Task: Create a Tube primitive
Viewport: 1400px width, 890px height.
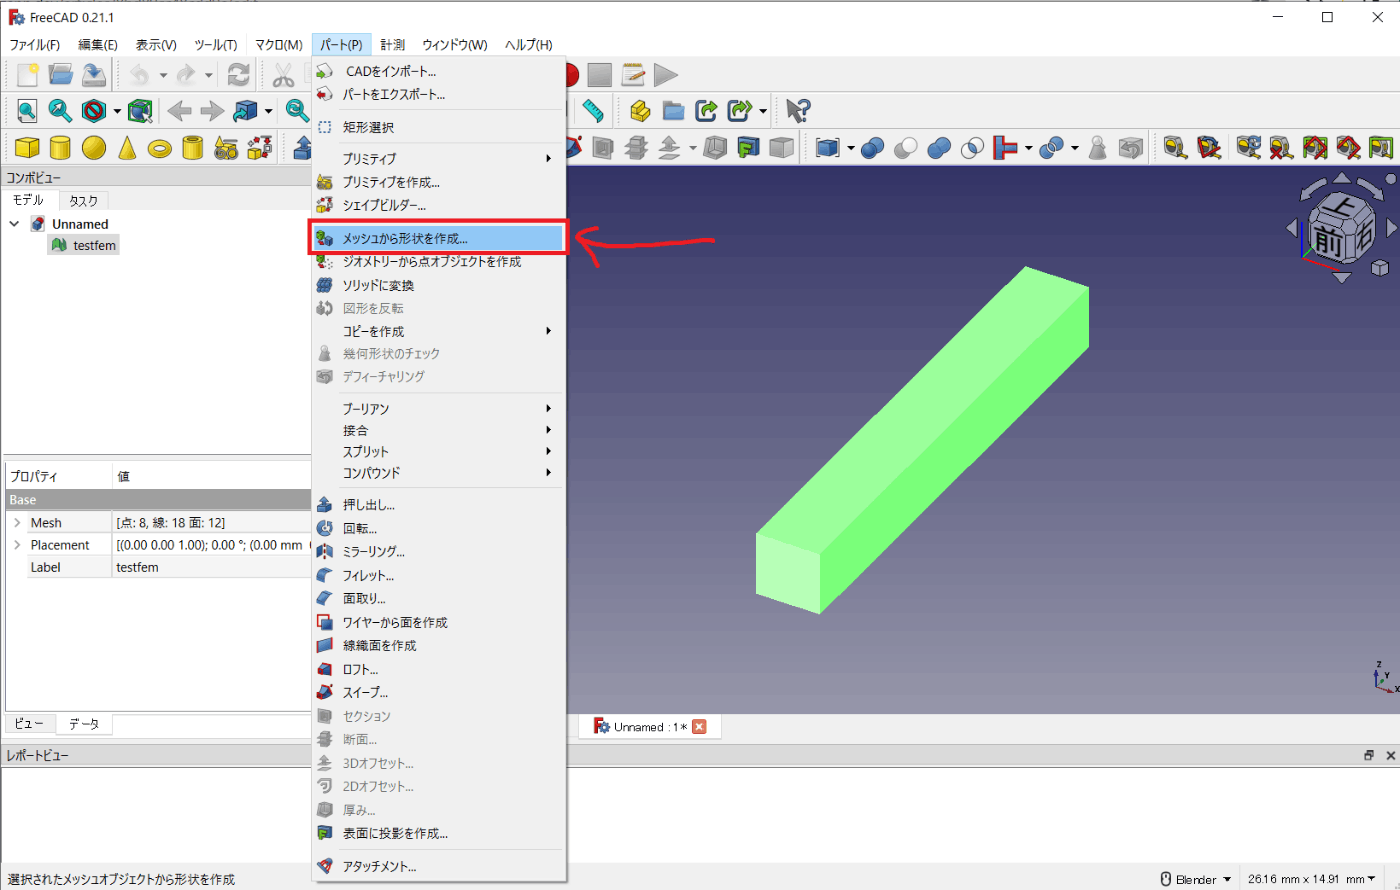Action: click(x=192, y=148)
